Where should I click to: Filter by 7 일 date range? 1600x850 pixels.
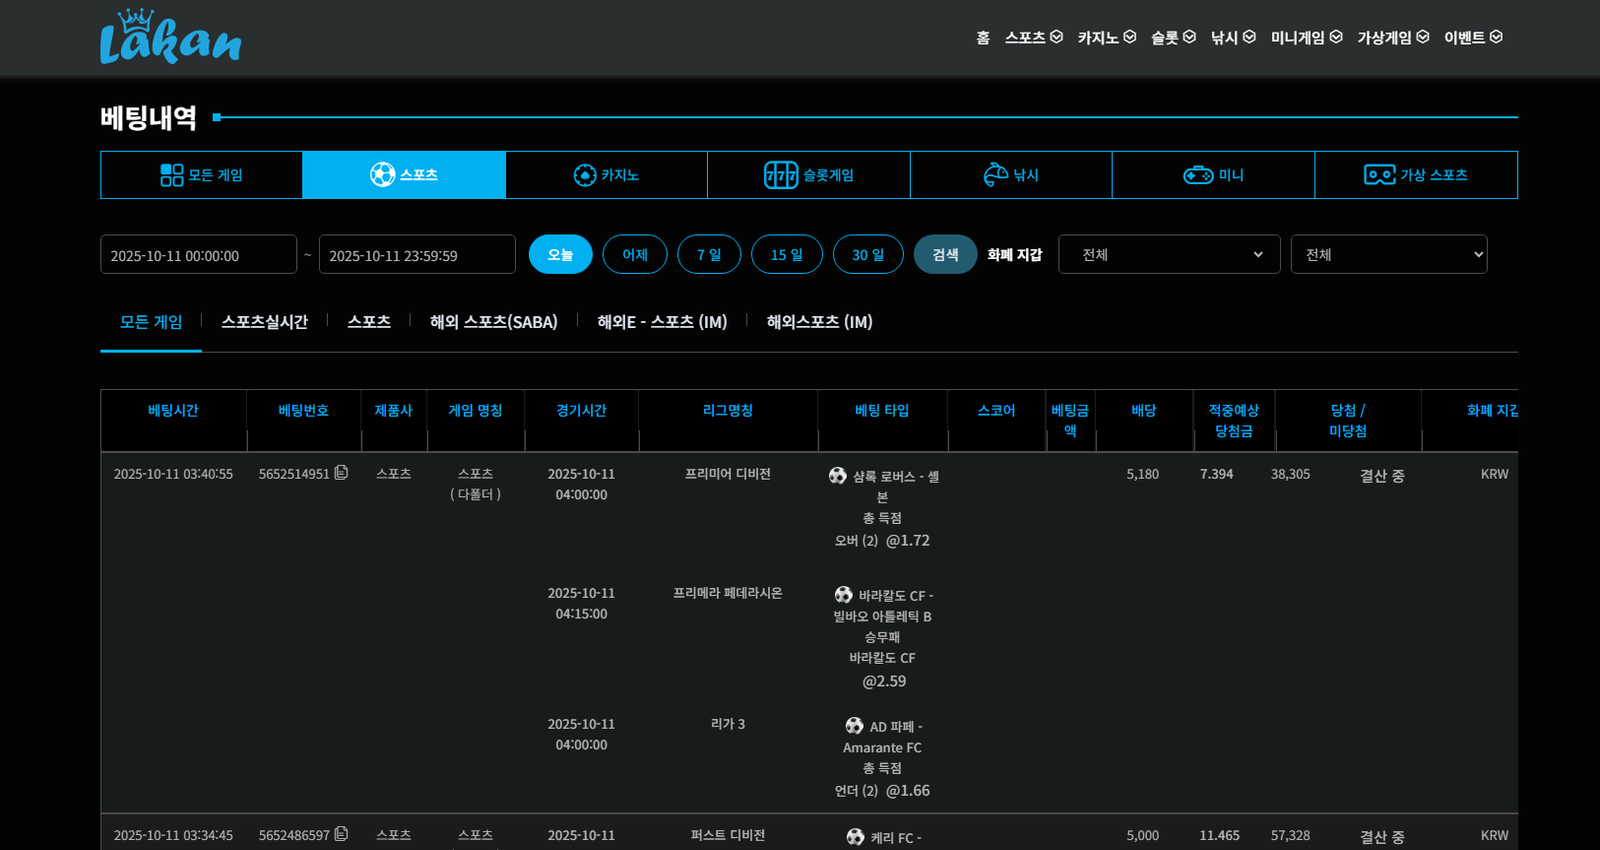coord(708,254)
